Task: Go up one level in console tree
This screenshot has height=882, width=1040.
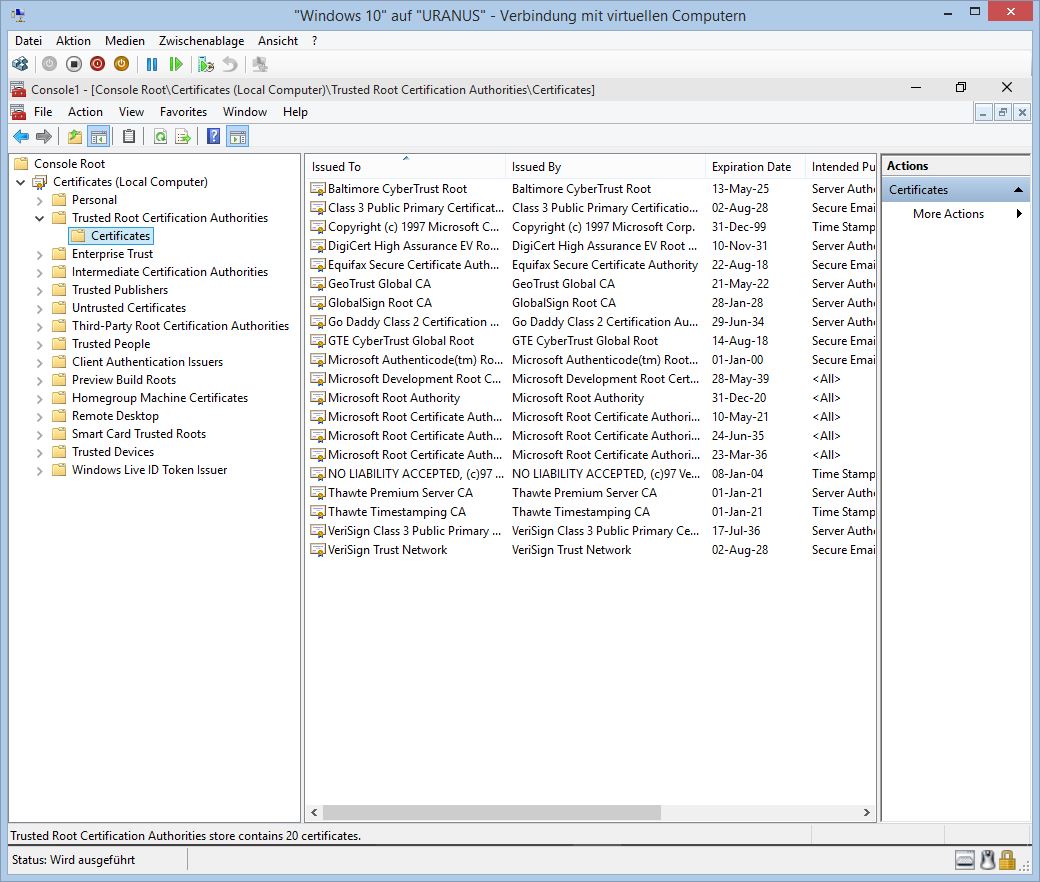Action: [x=75, y=137]
